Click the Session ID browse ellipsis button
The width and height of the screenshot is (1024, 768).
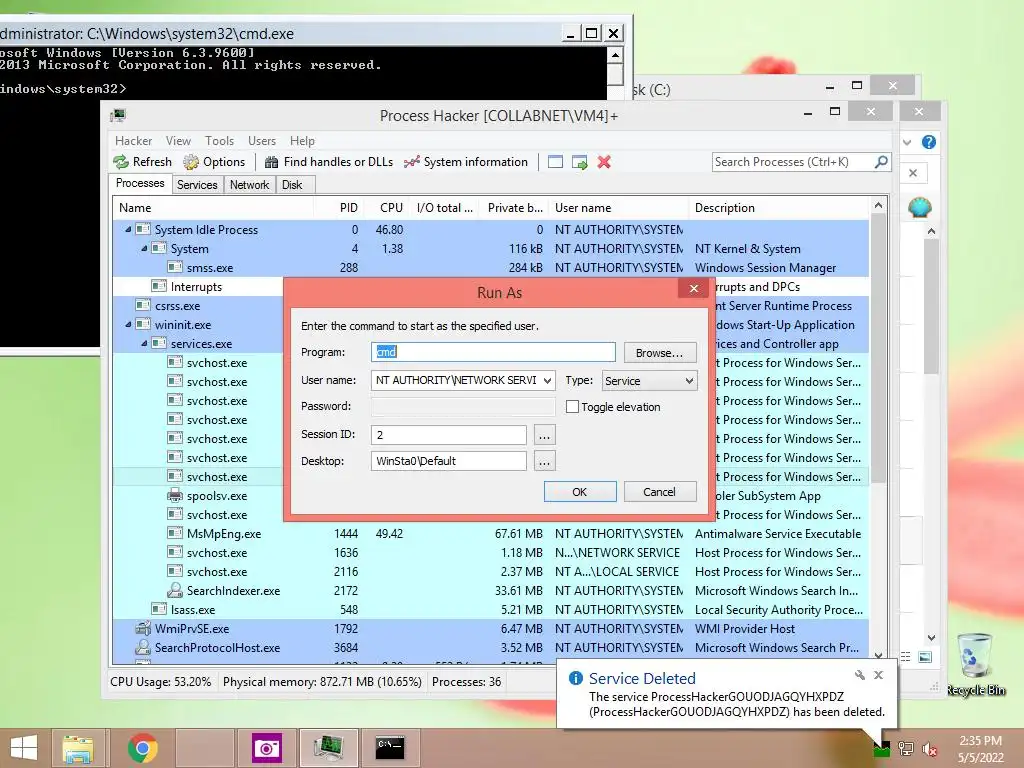tap(544, 435)
